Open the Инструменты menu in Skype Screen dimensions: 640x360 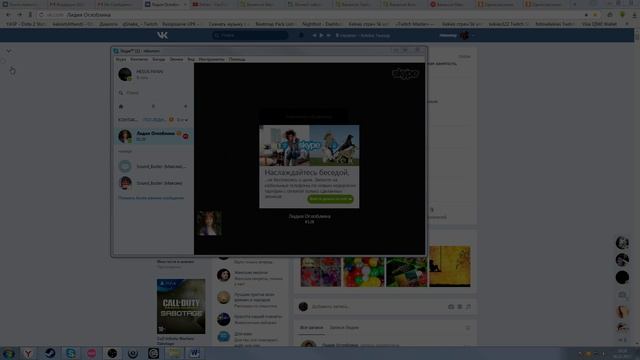point(211,59)
